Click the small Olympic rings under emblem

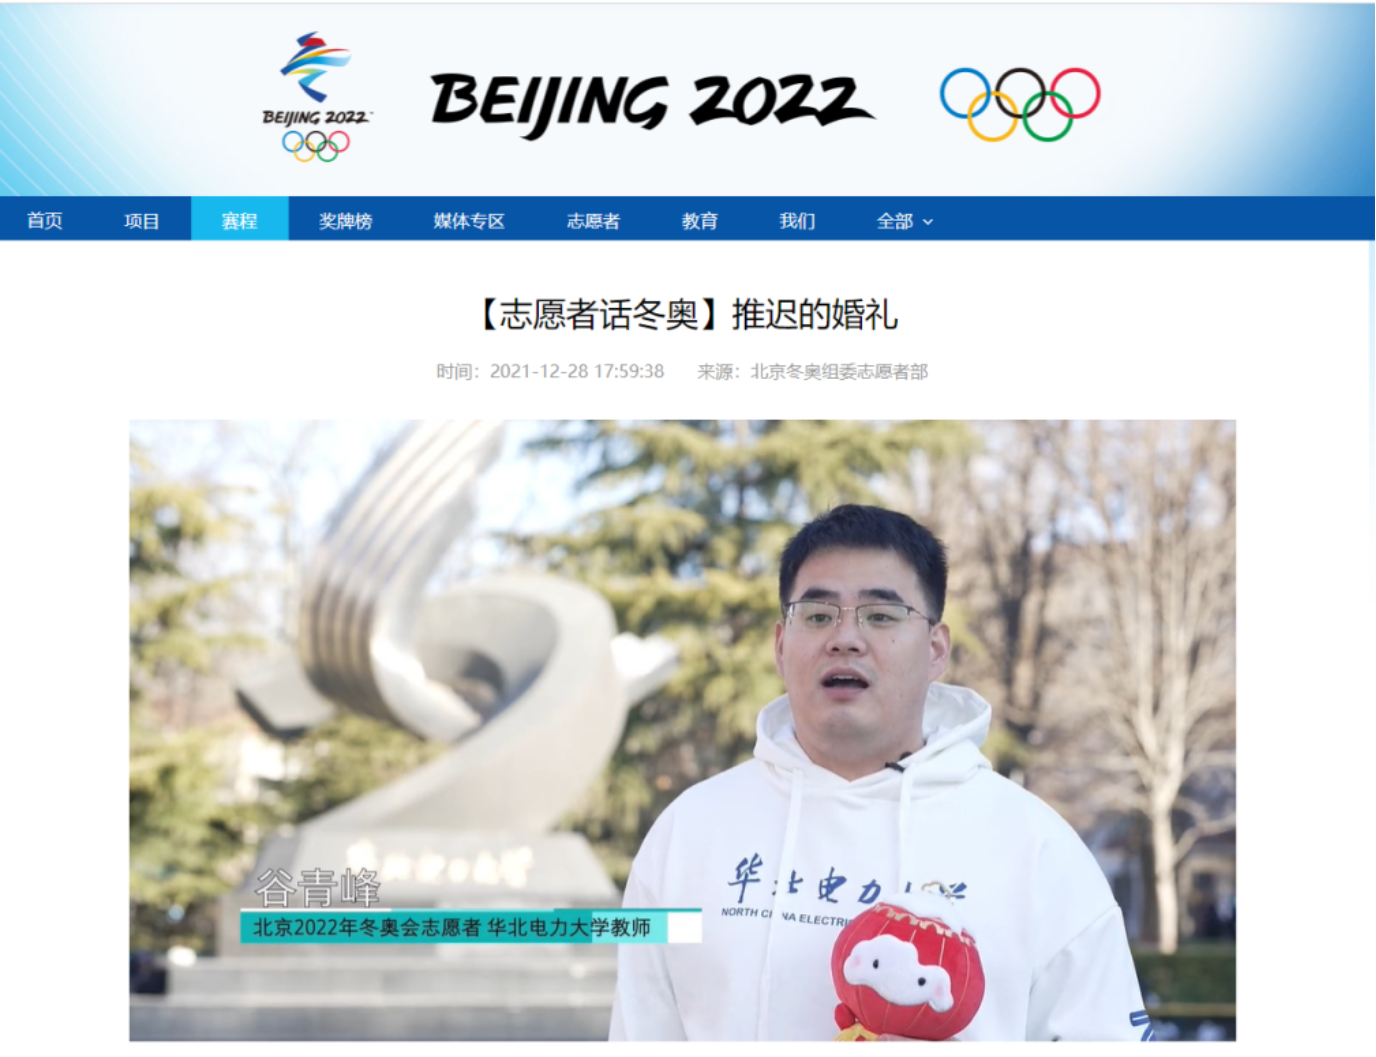pos(316,146)
